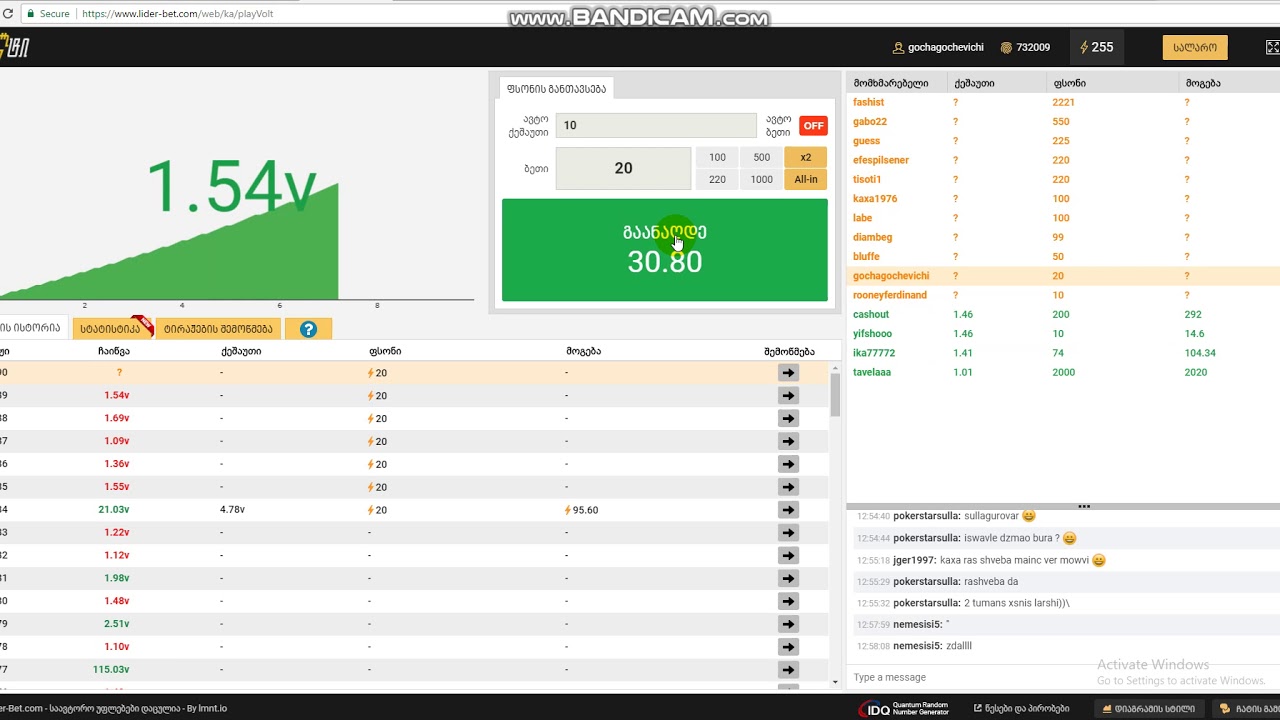Select the 100 quick bet amount
1280x720 pixels.
(x=717, y=157)
